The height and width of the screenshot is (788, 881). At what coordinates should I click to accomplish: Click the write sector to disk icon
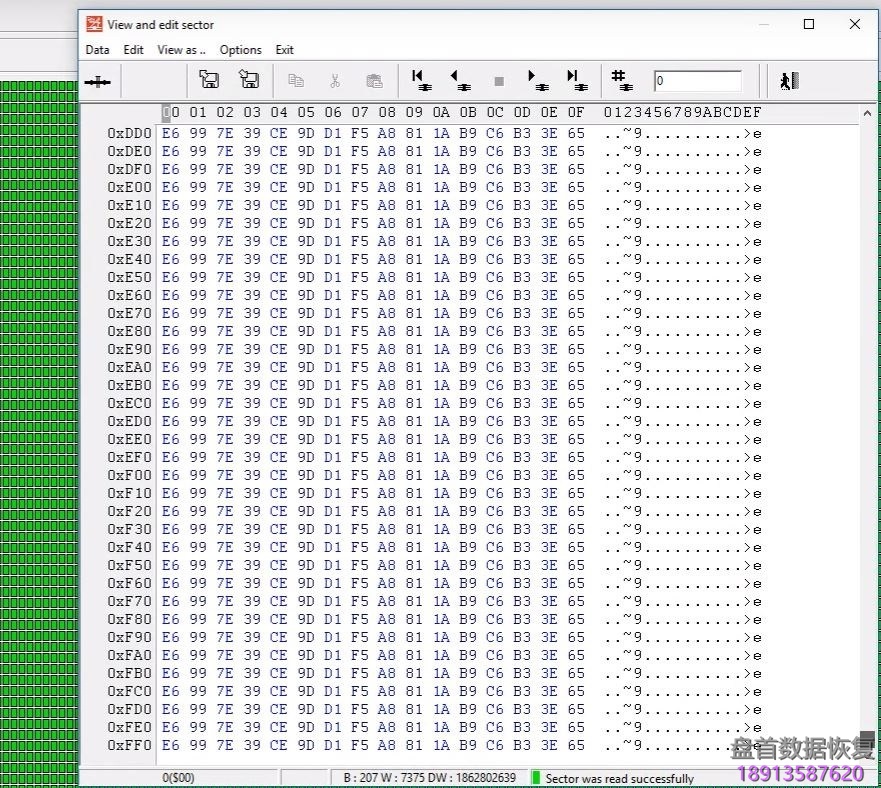[249, 80]
